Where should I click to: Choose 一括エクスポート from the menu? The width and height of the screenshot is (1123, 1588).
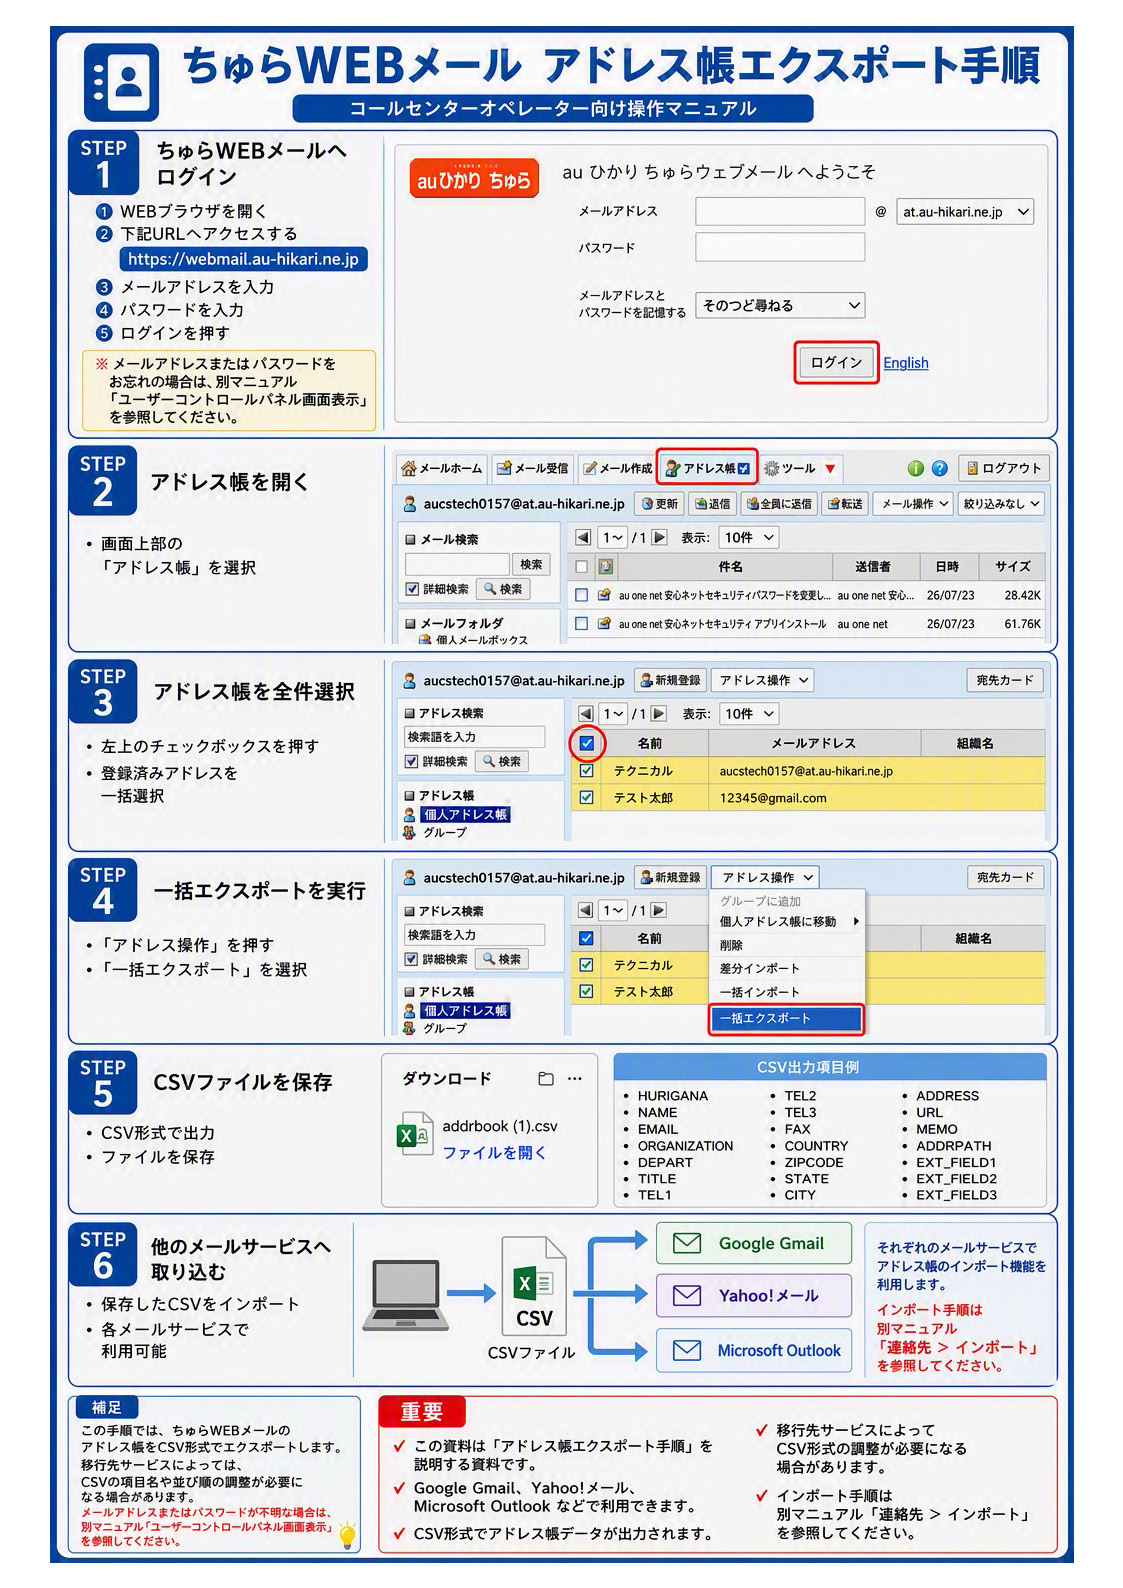[786, 1019]
